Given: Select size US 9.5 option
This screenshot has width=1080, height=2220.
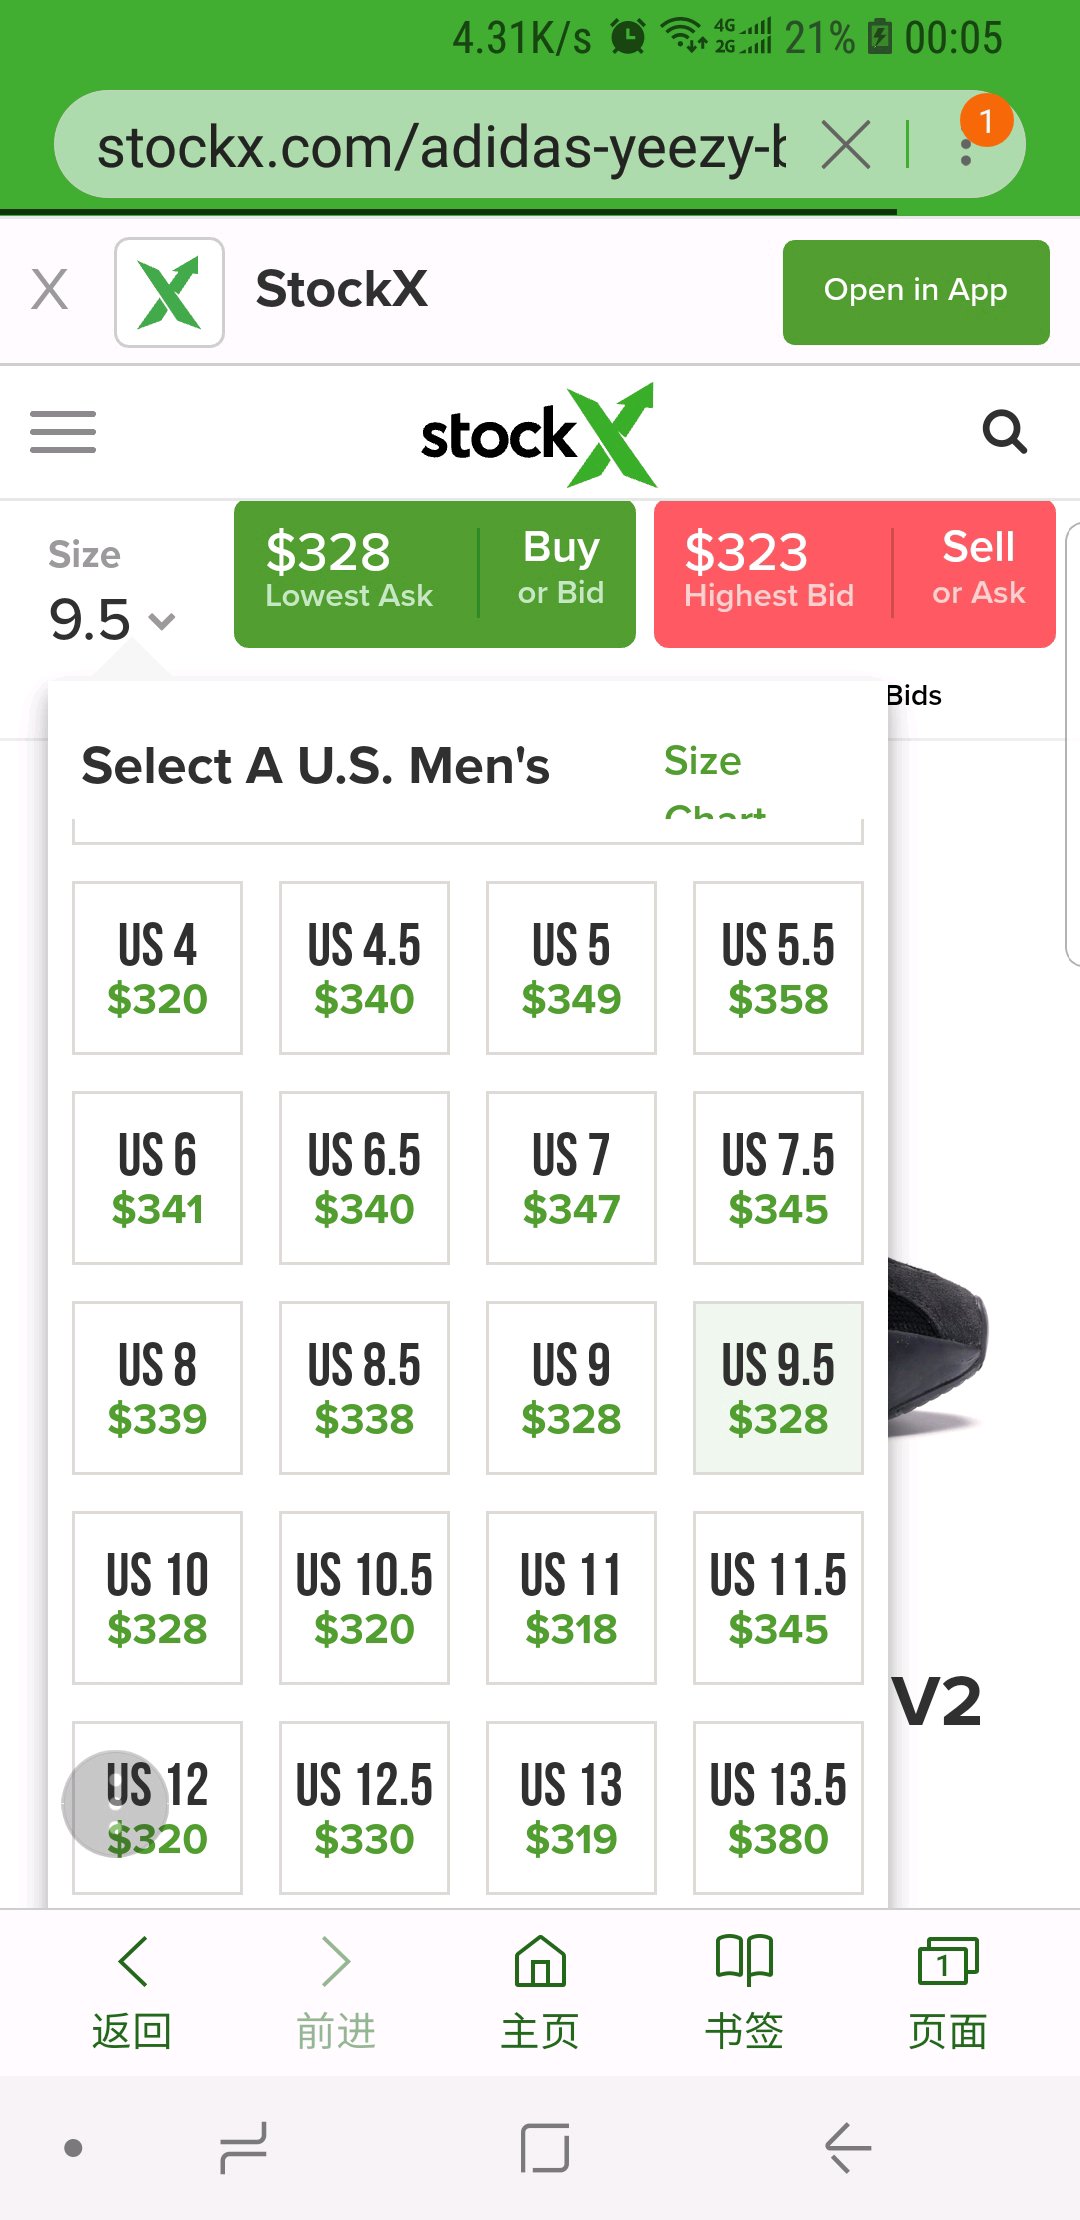Looking at the screenshot, I should [778, 1388].
